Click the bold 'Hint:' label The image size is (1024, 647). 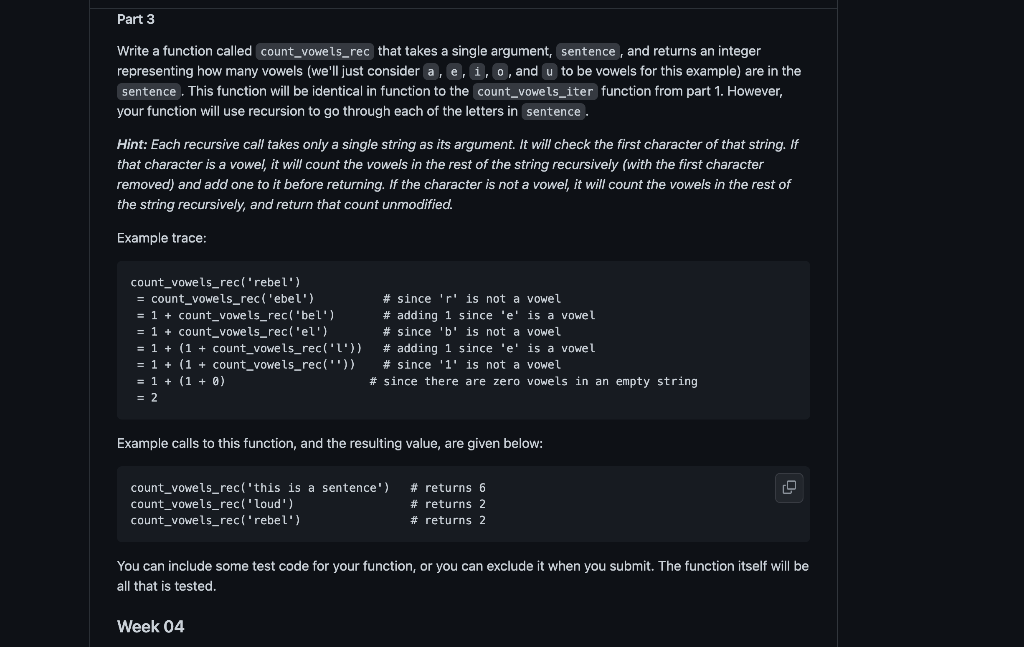[x=132, y=144]
